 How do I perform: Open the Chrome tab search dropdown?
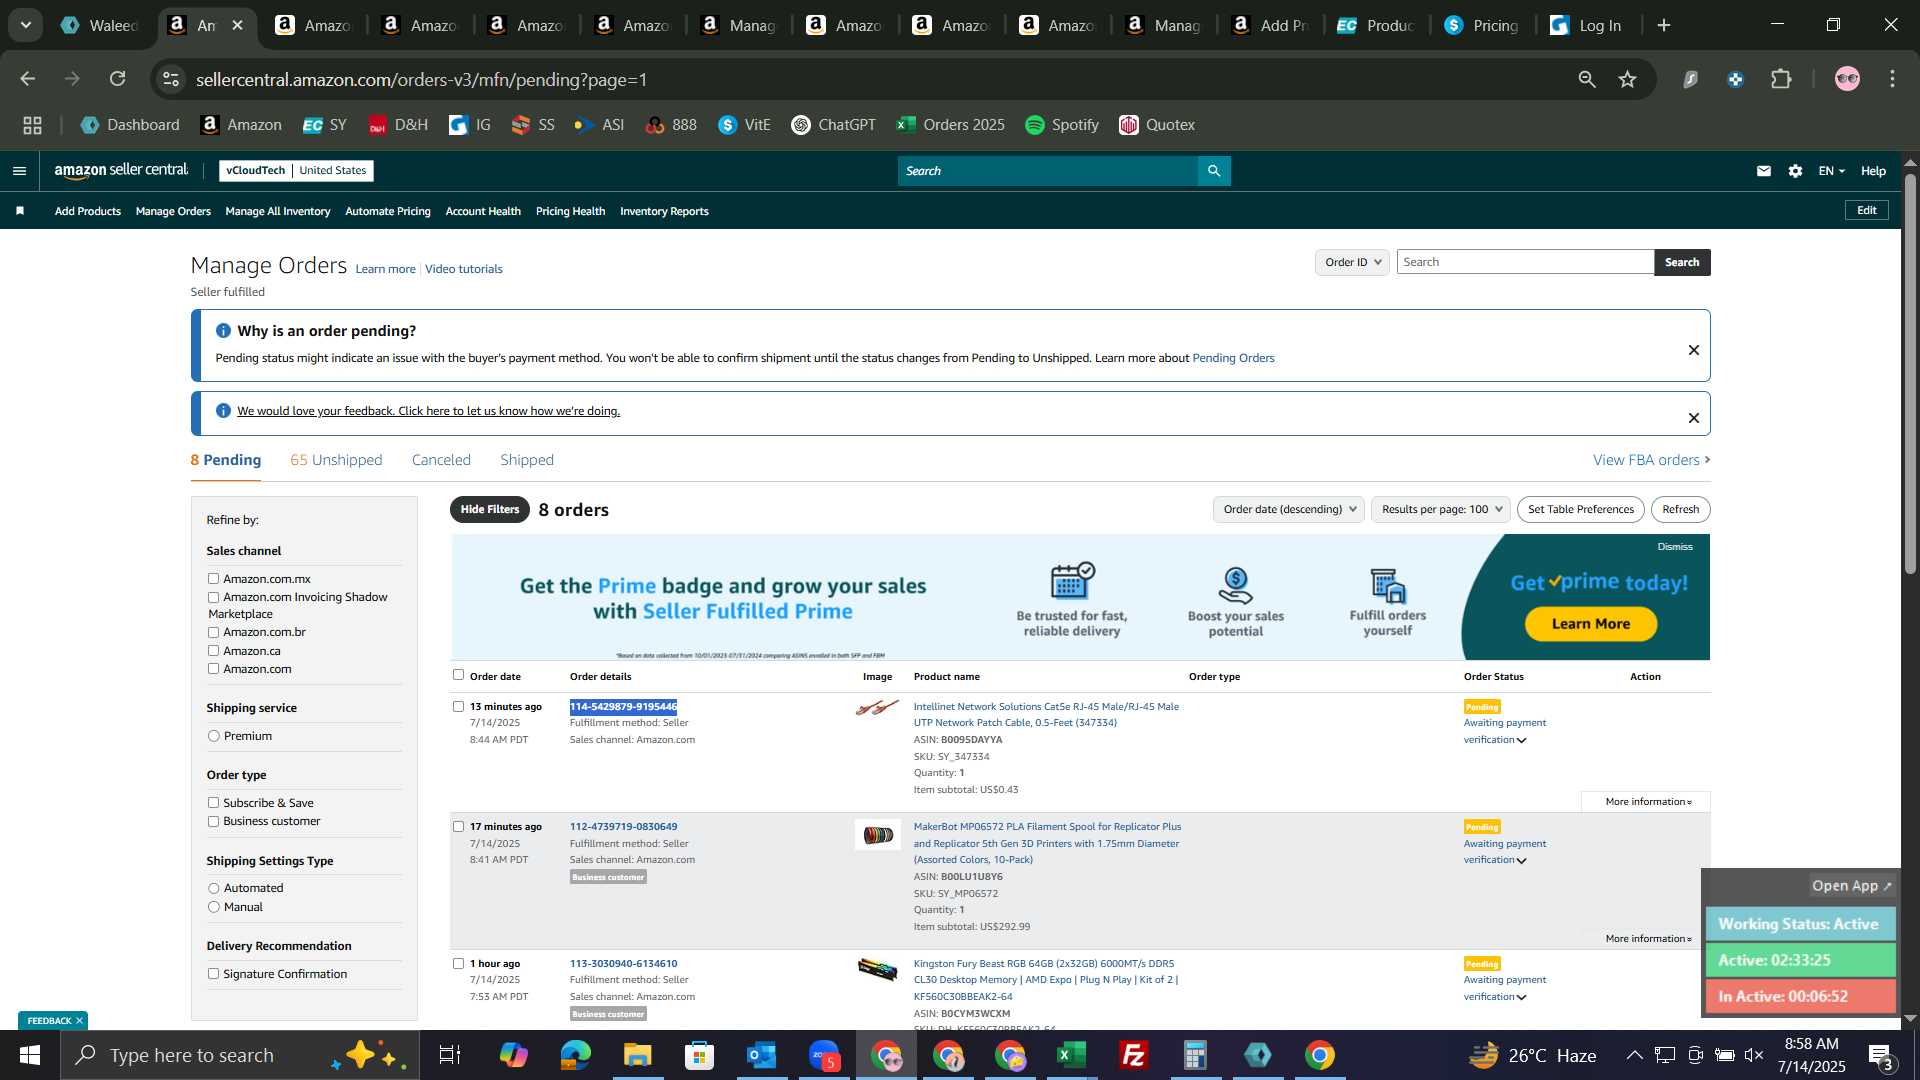point(26,25)
